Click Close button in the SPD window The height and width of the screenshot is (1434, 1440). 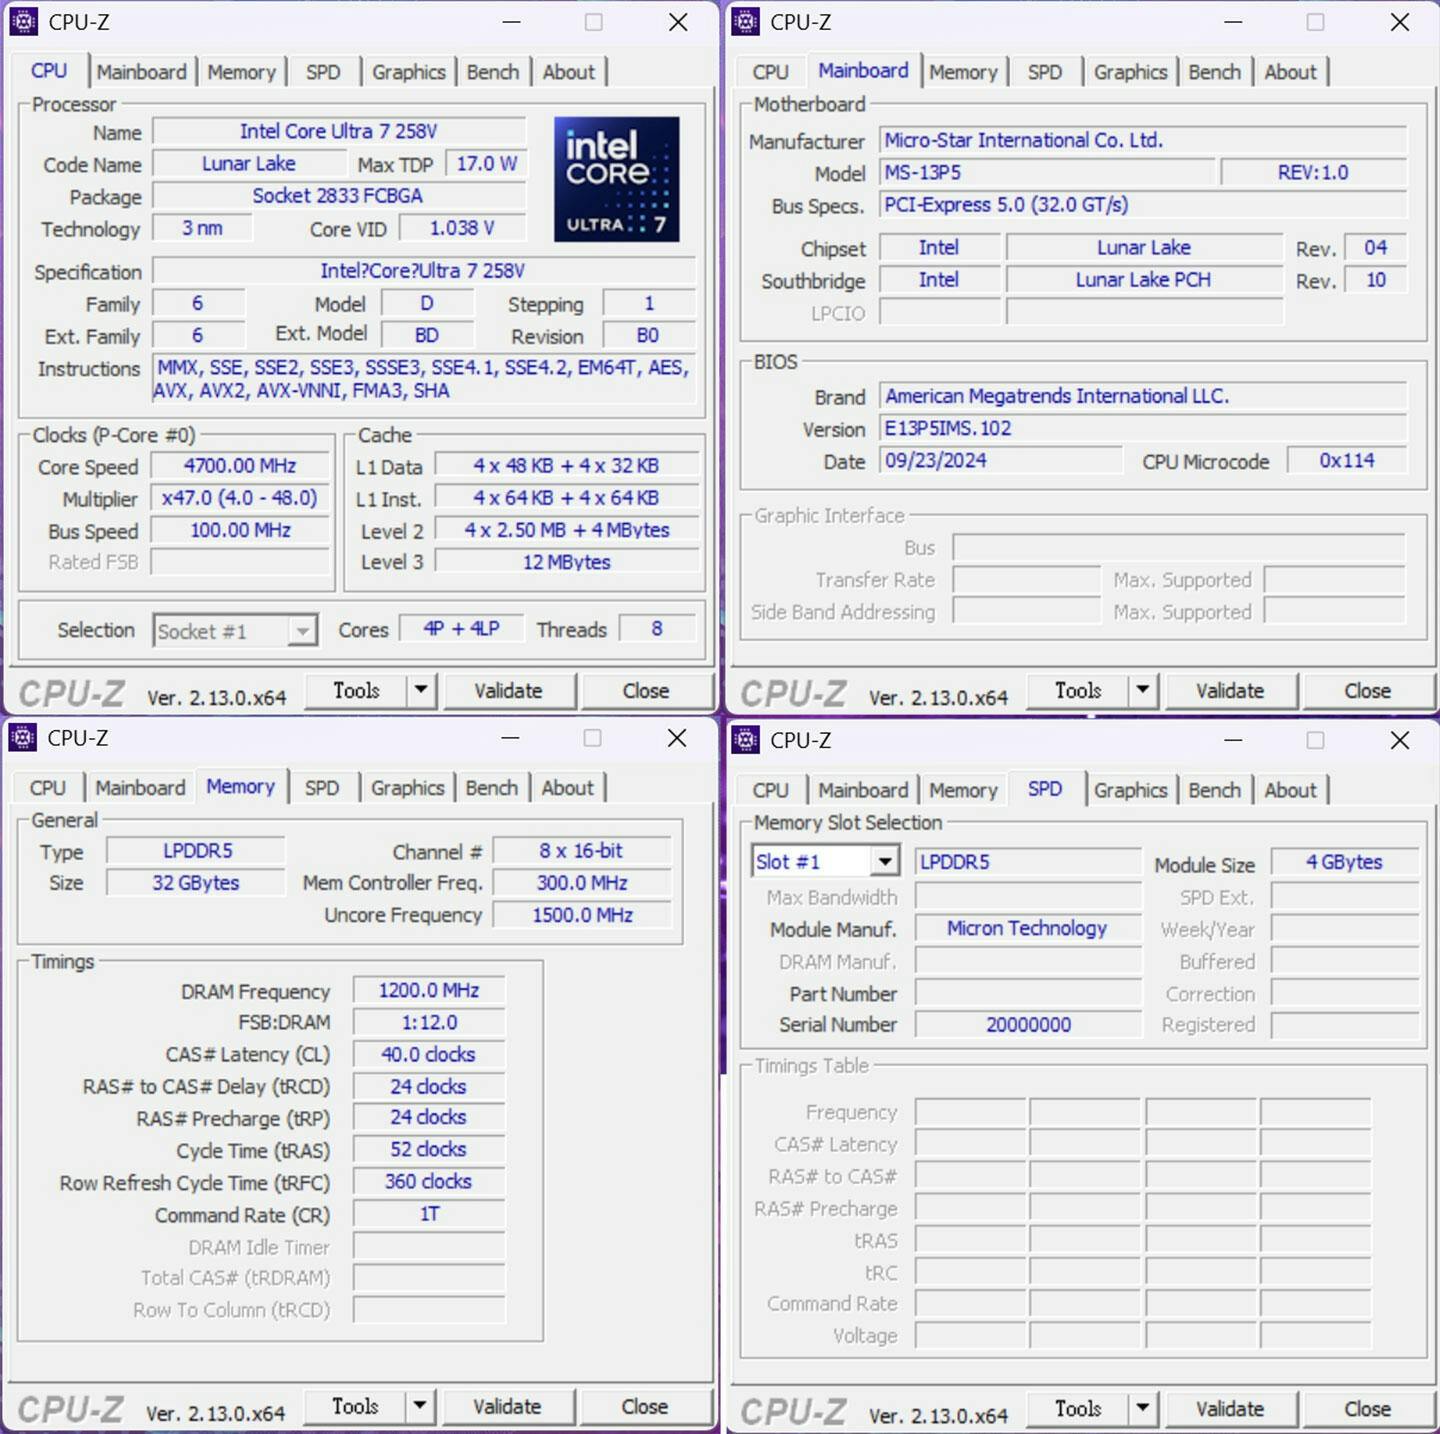click(1367, 1408)
